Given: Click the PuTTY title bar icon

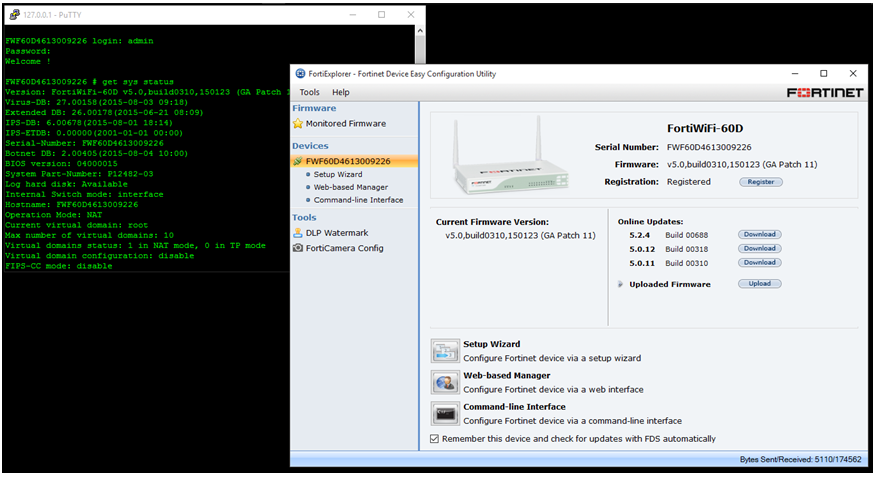Looking at the screenshot, I should click(15, 15).
